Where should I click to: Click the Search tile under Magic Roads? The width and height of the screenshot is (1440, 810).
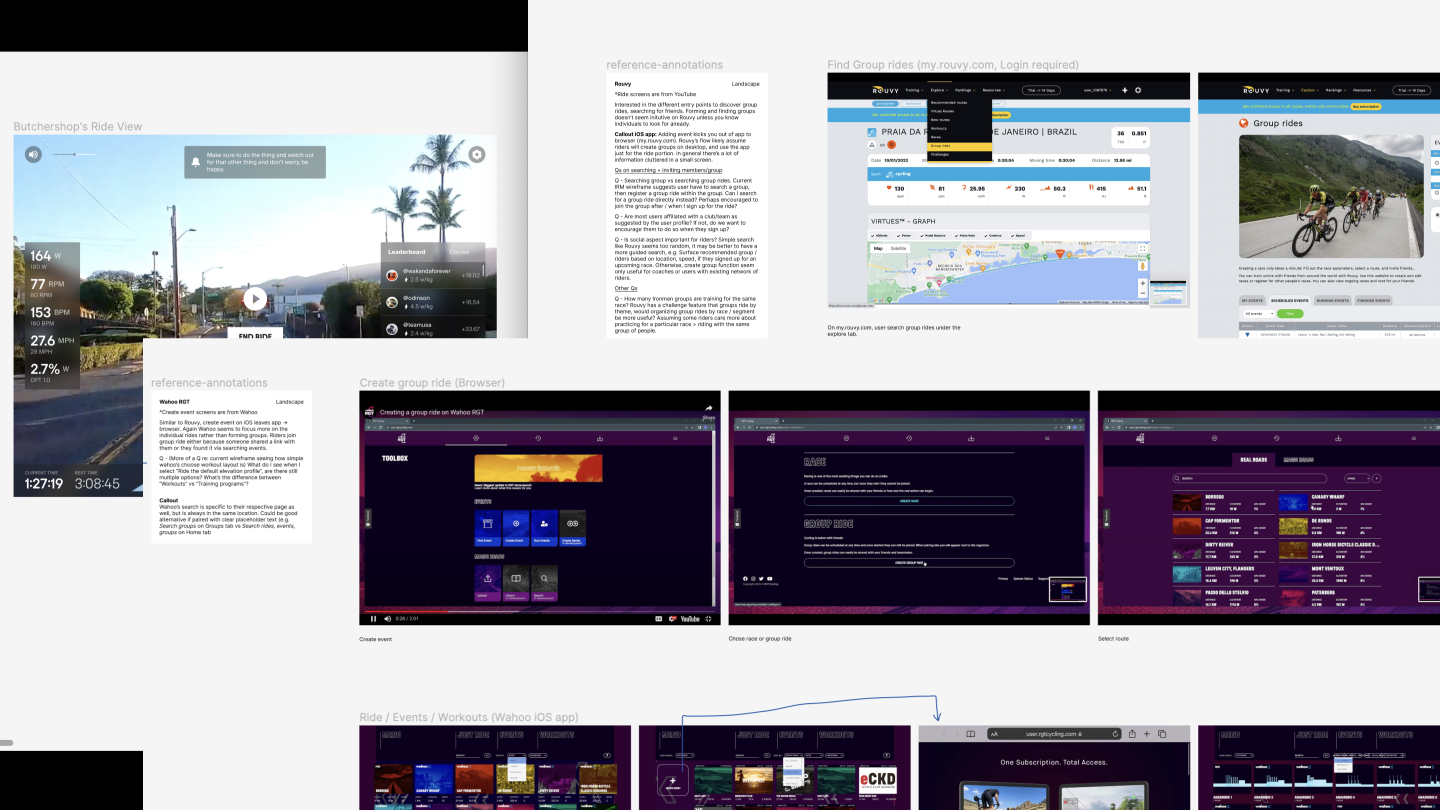pyautogui.click(x=544, y=583)
